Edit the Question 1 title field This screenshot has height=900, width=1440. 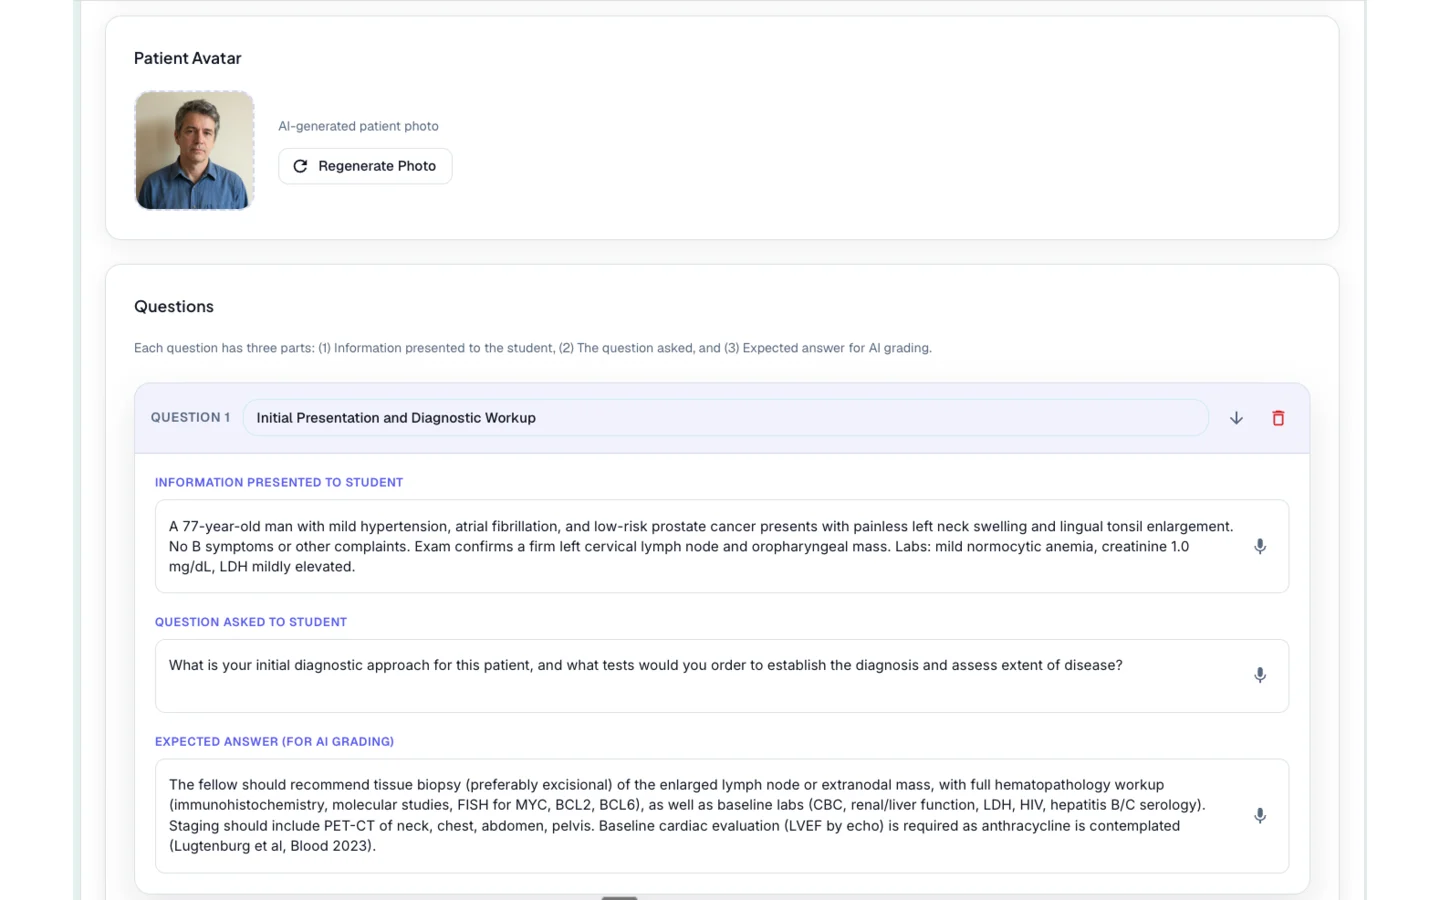pyautogui.click(x=725, y=418)
